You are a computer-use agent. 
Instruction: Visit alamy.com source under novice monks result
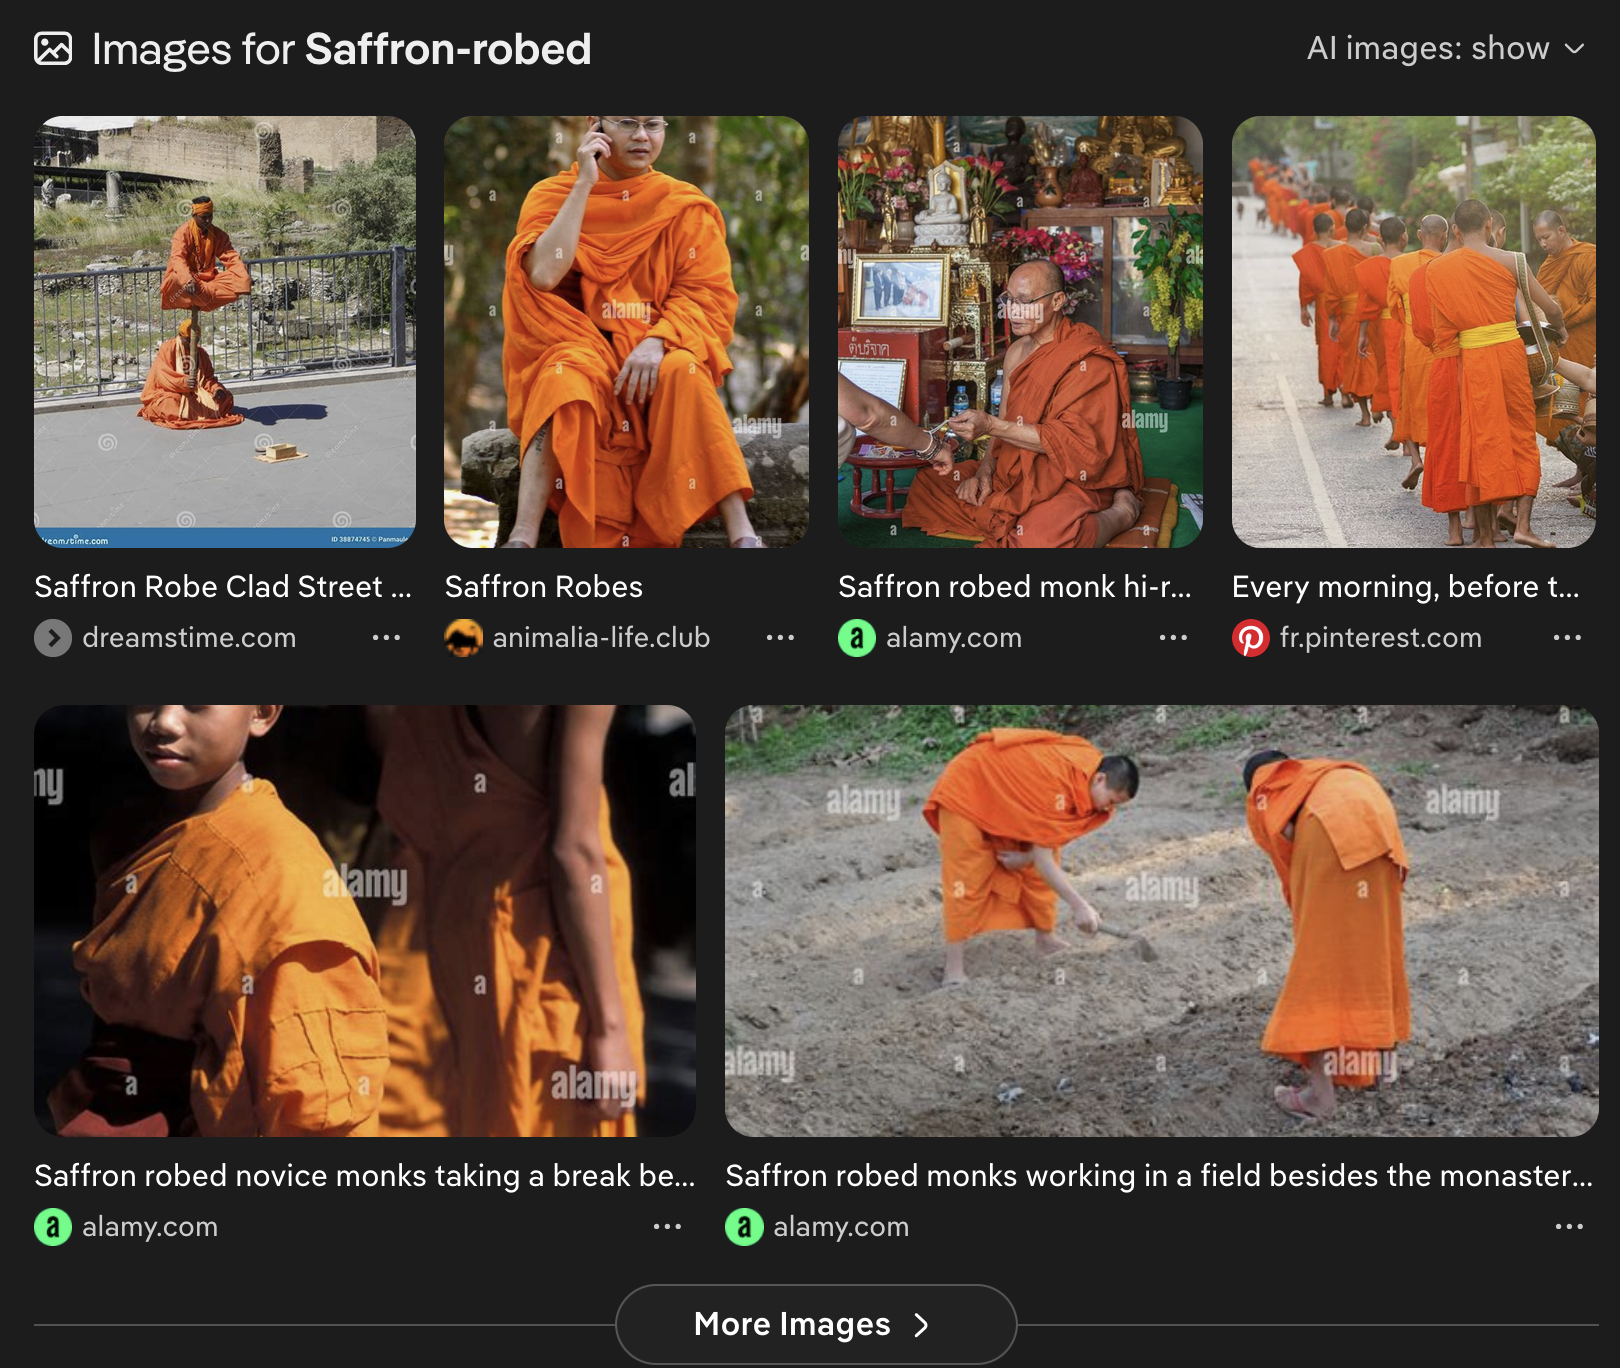(150, 1227)
